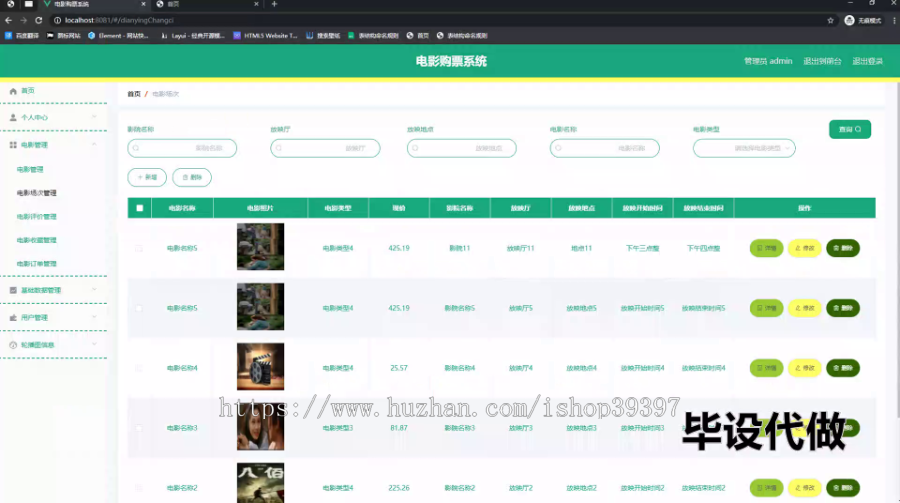This screenshot has height=503, width=900.
Task: Click 删除 in the 电影名称2 row
Action: click(x=843, y=487)
